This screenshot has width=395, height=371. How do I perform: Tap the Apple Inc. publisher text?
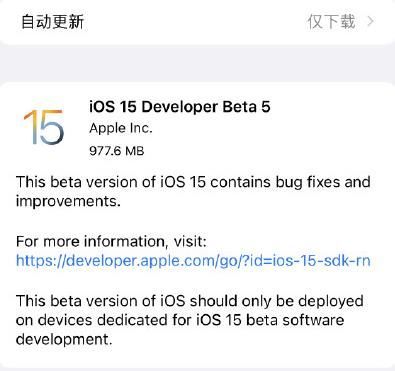pos(121,128)
